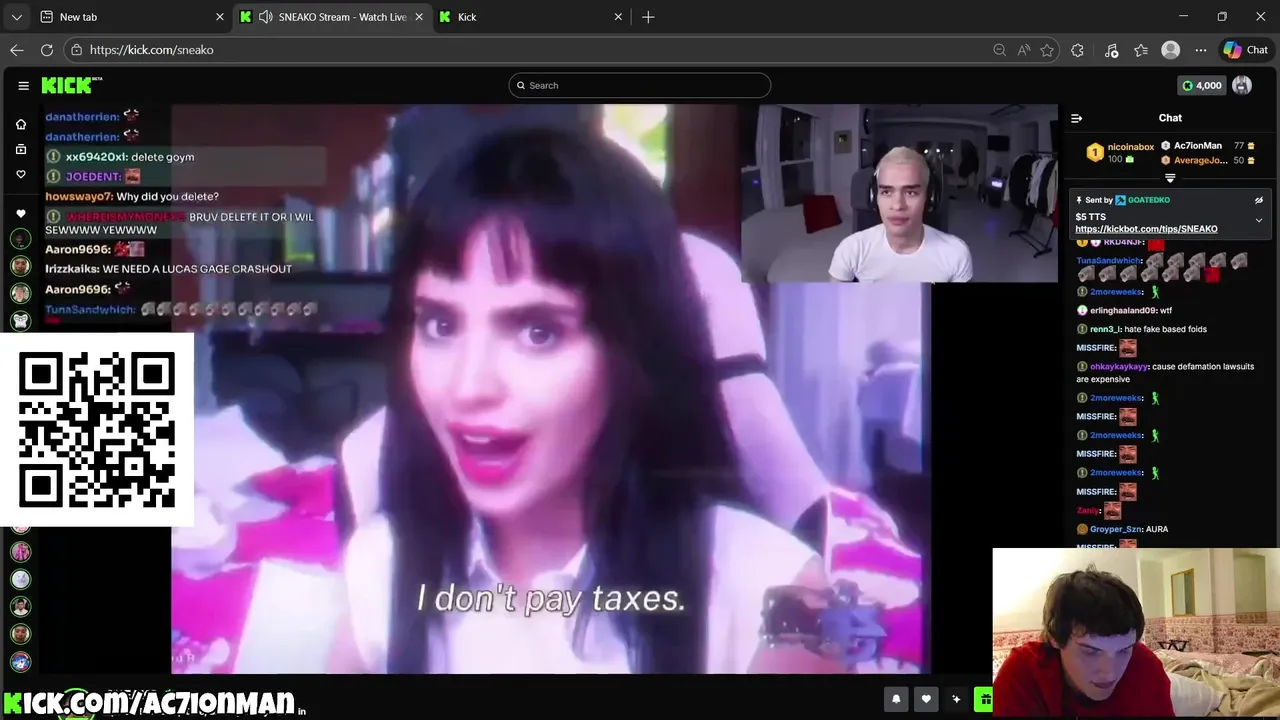Click the sparkle button under video
The image size is (1280, 720).
[956, 699]
